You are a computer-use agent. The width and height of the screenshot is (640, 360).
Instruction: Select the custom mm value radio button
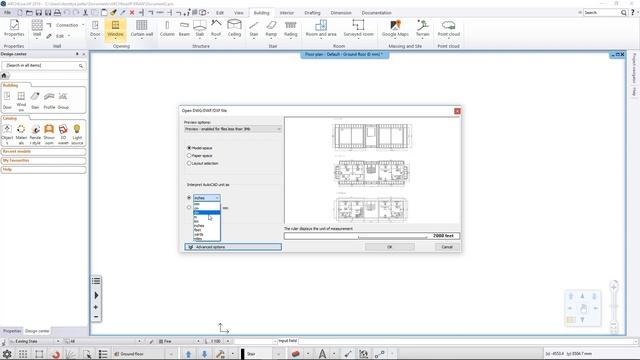[189, 207]
